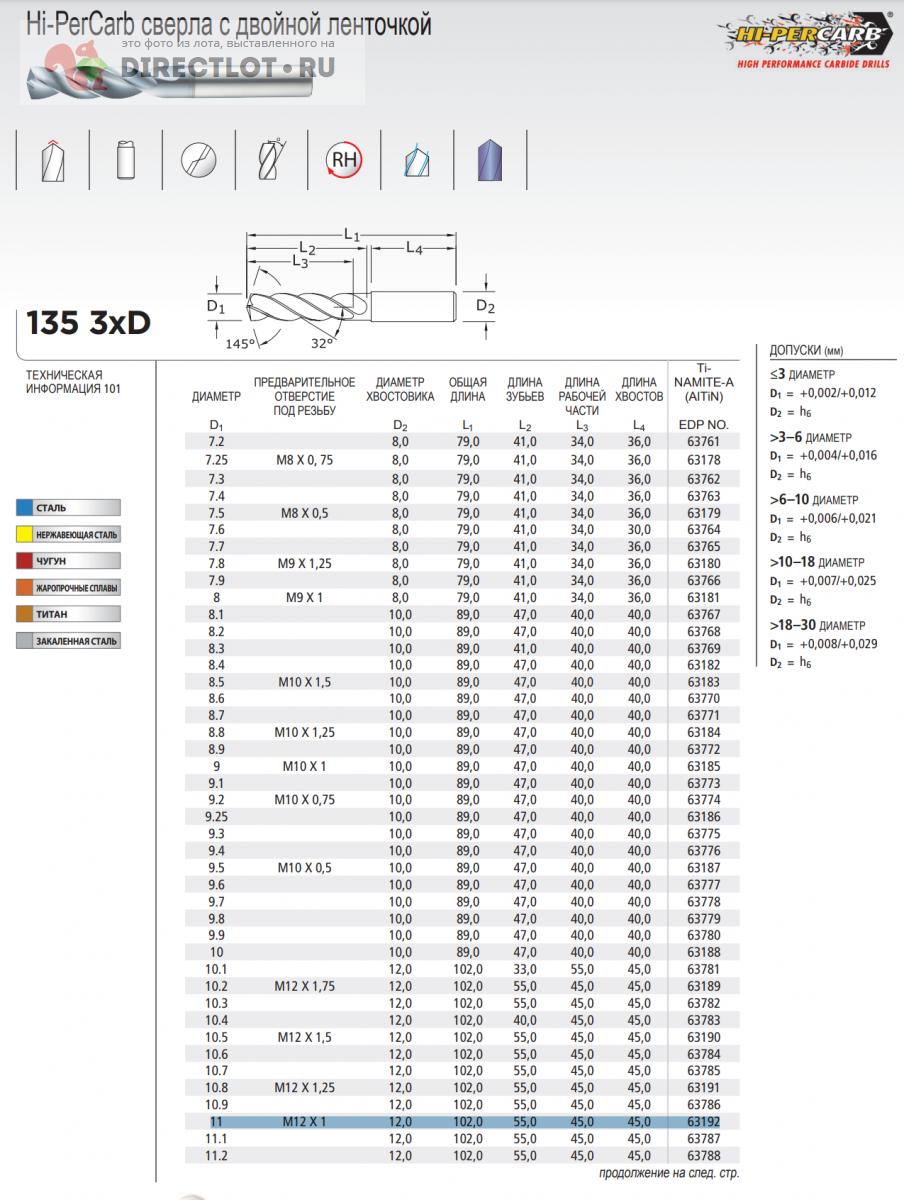Image resolution: width=904 pixels, height=1200 pixels.
Task: Select the round cross-section icon with diagonal line
Action: click(x=198, y=160)
